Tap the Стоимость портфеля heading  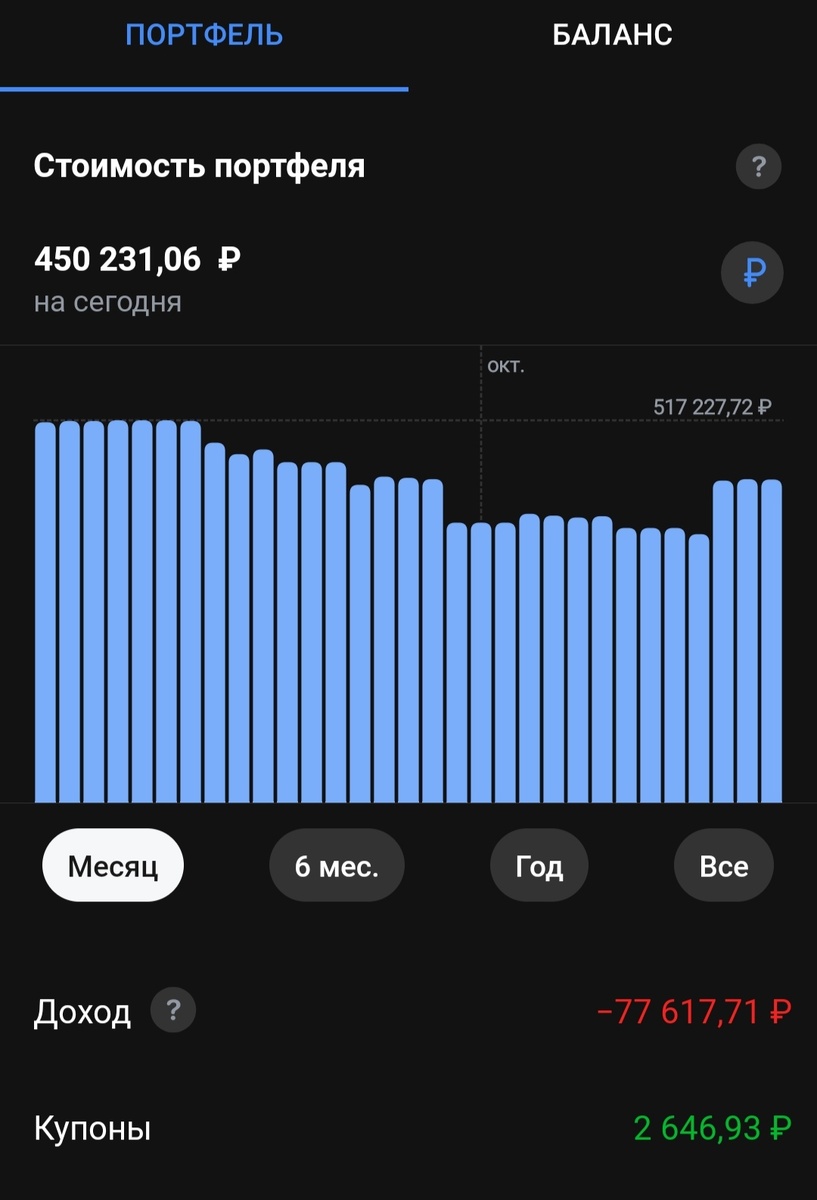[199, 166]
